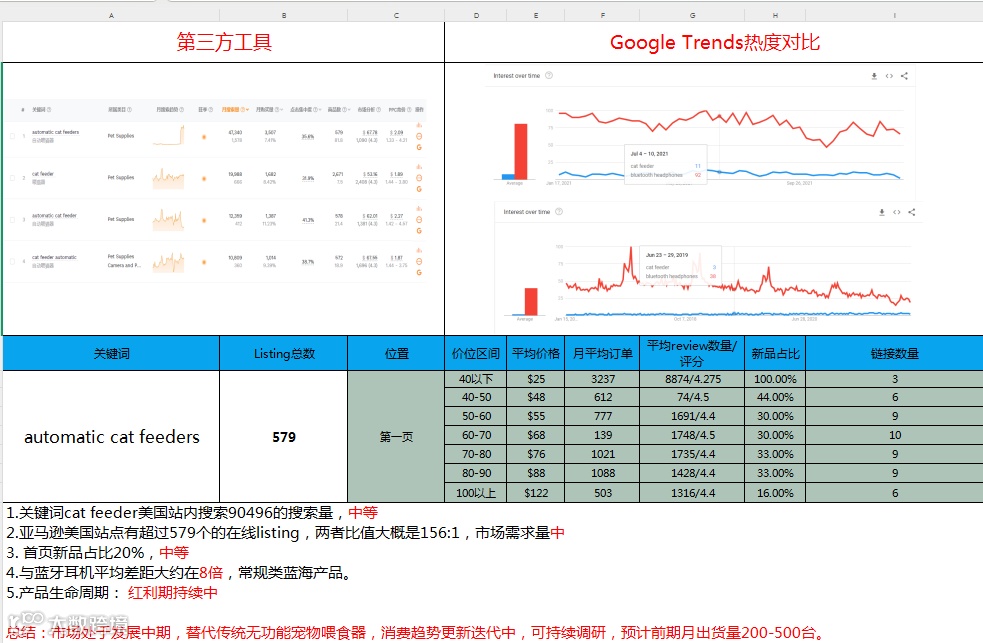Select the '位置' header cell

tap(396, 353)
